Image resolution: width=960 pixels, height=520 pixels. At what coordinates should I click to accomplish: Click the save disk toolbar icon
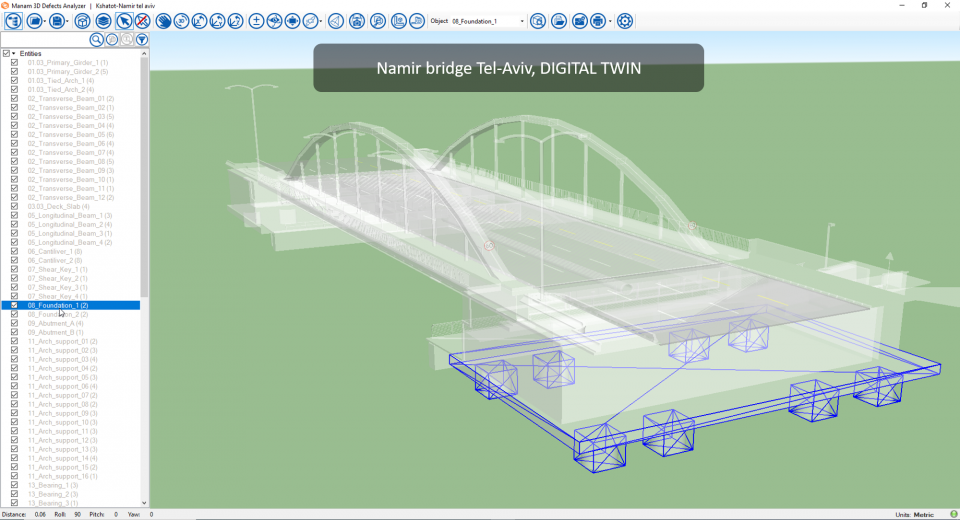57,21
